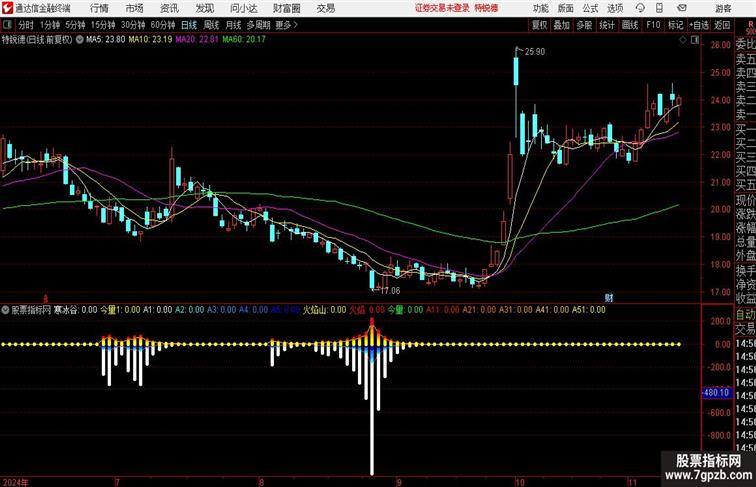Switch to 30分钟 period tab
Screen dimensions: 756x487
point(133,25)
